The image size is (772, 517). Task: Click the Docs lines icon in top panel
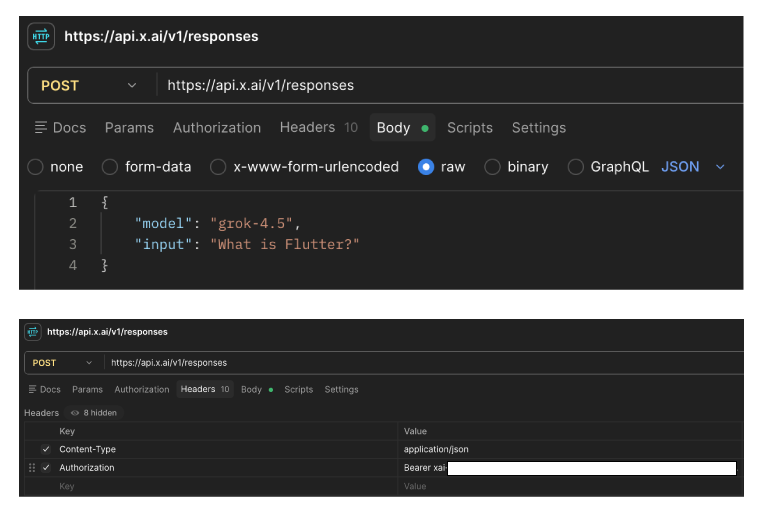(41, 128)
